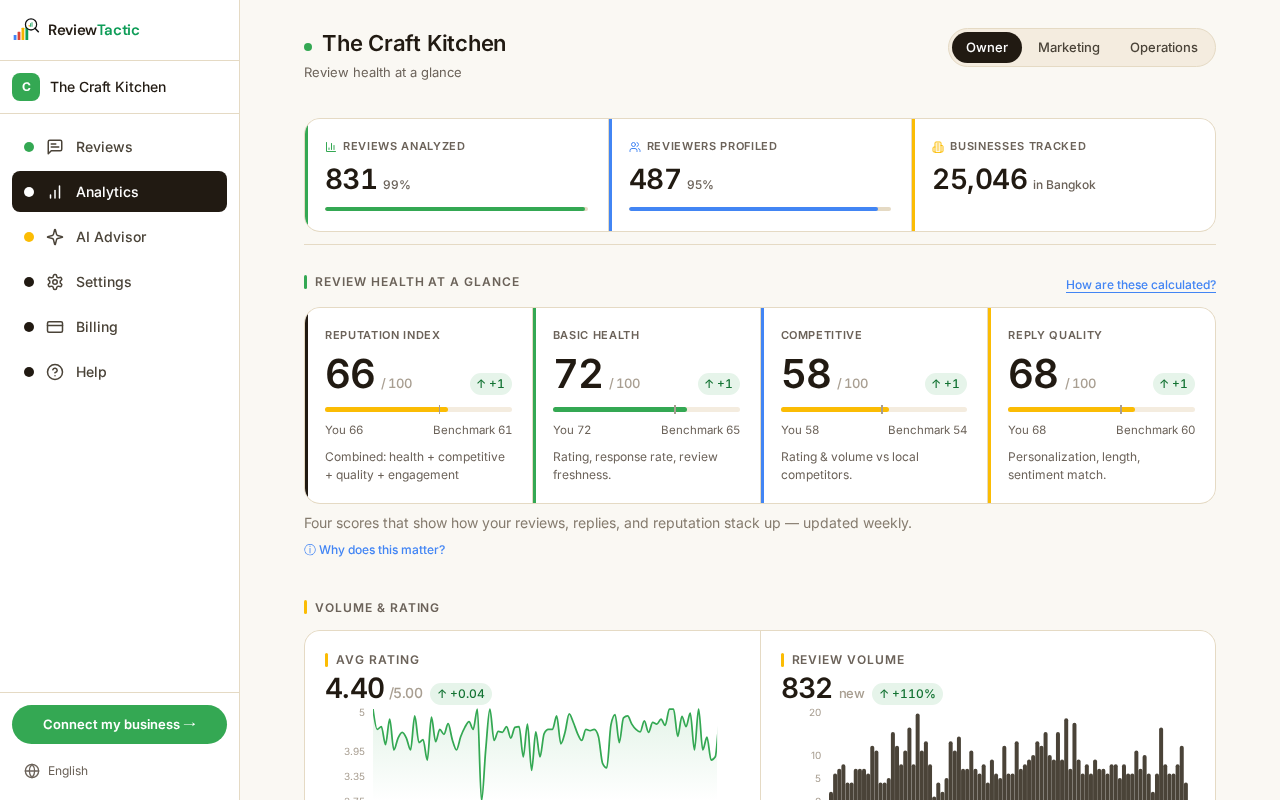The height and width of the screenshot is (800, 1280).
Task: Click the 487 reviewers profiled value
Action: click(655, 179)
